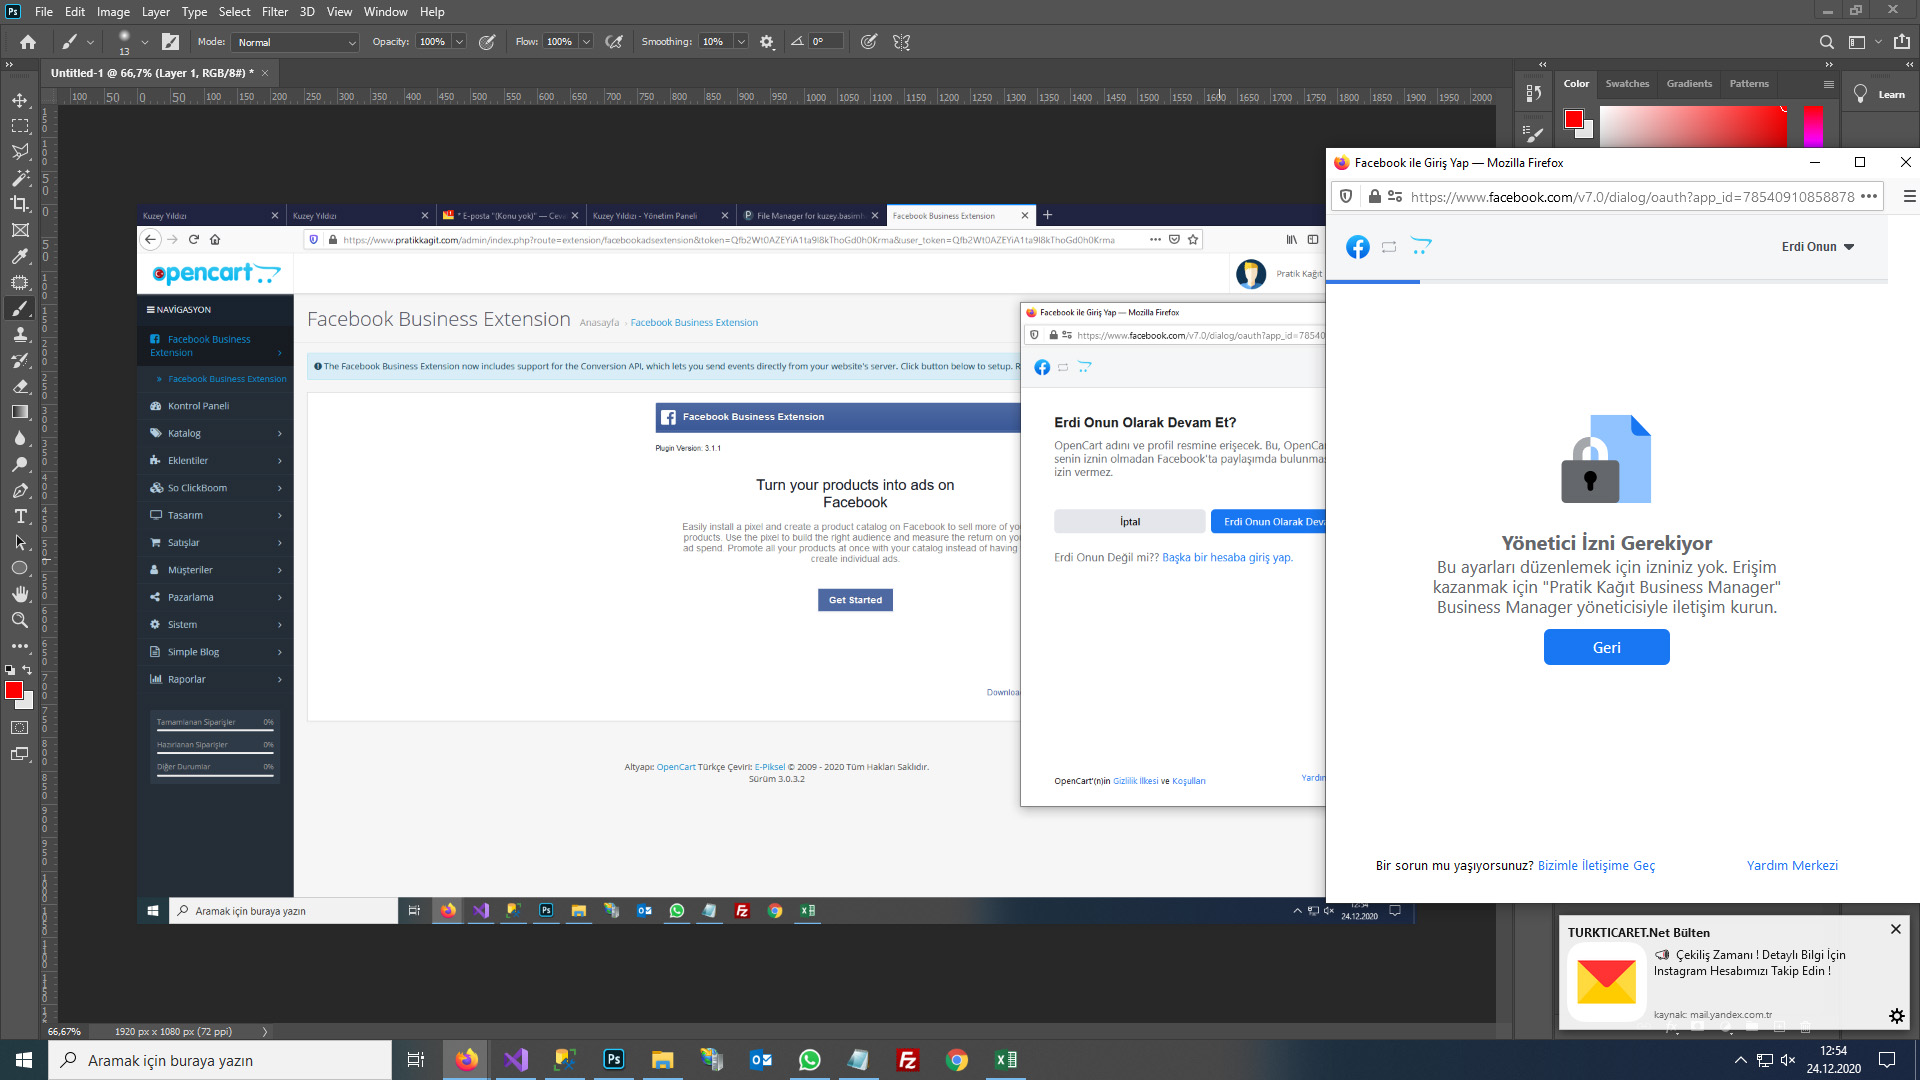Click the foreground color chip in toolbar

pos(14,691)
